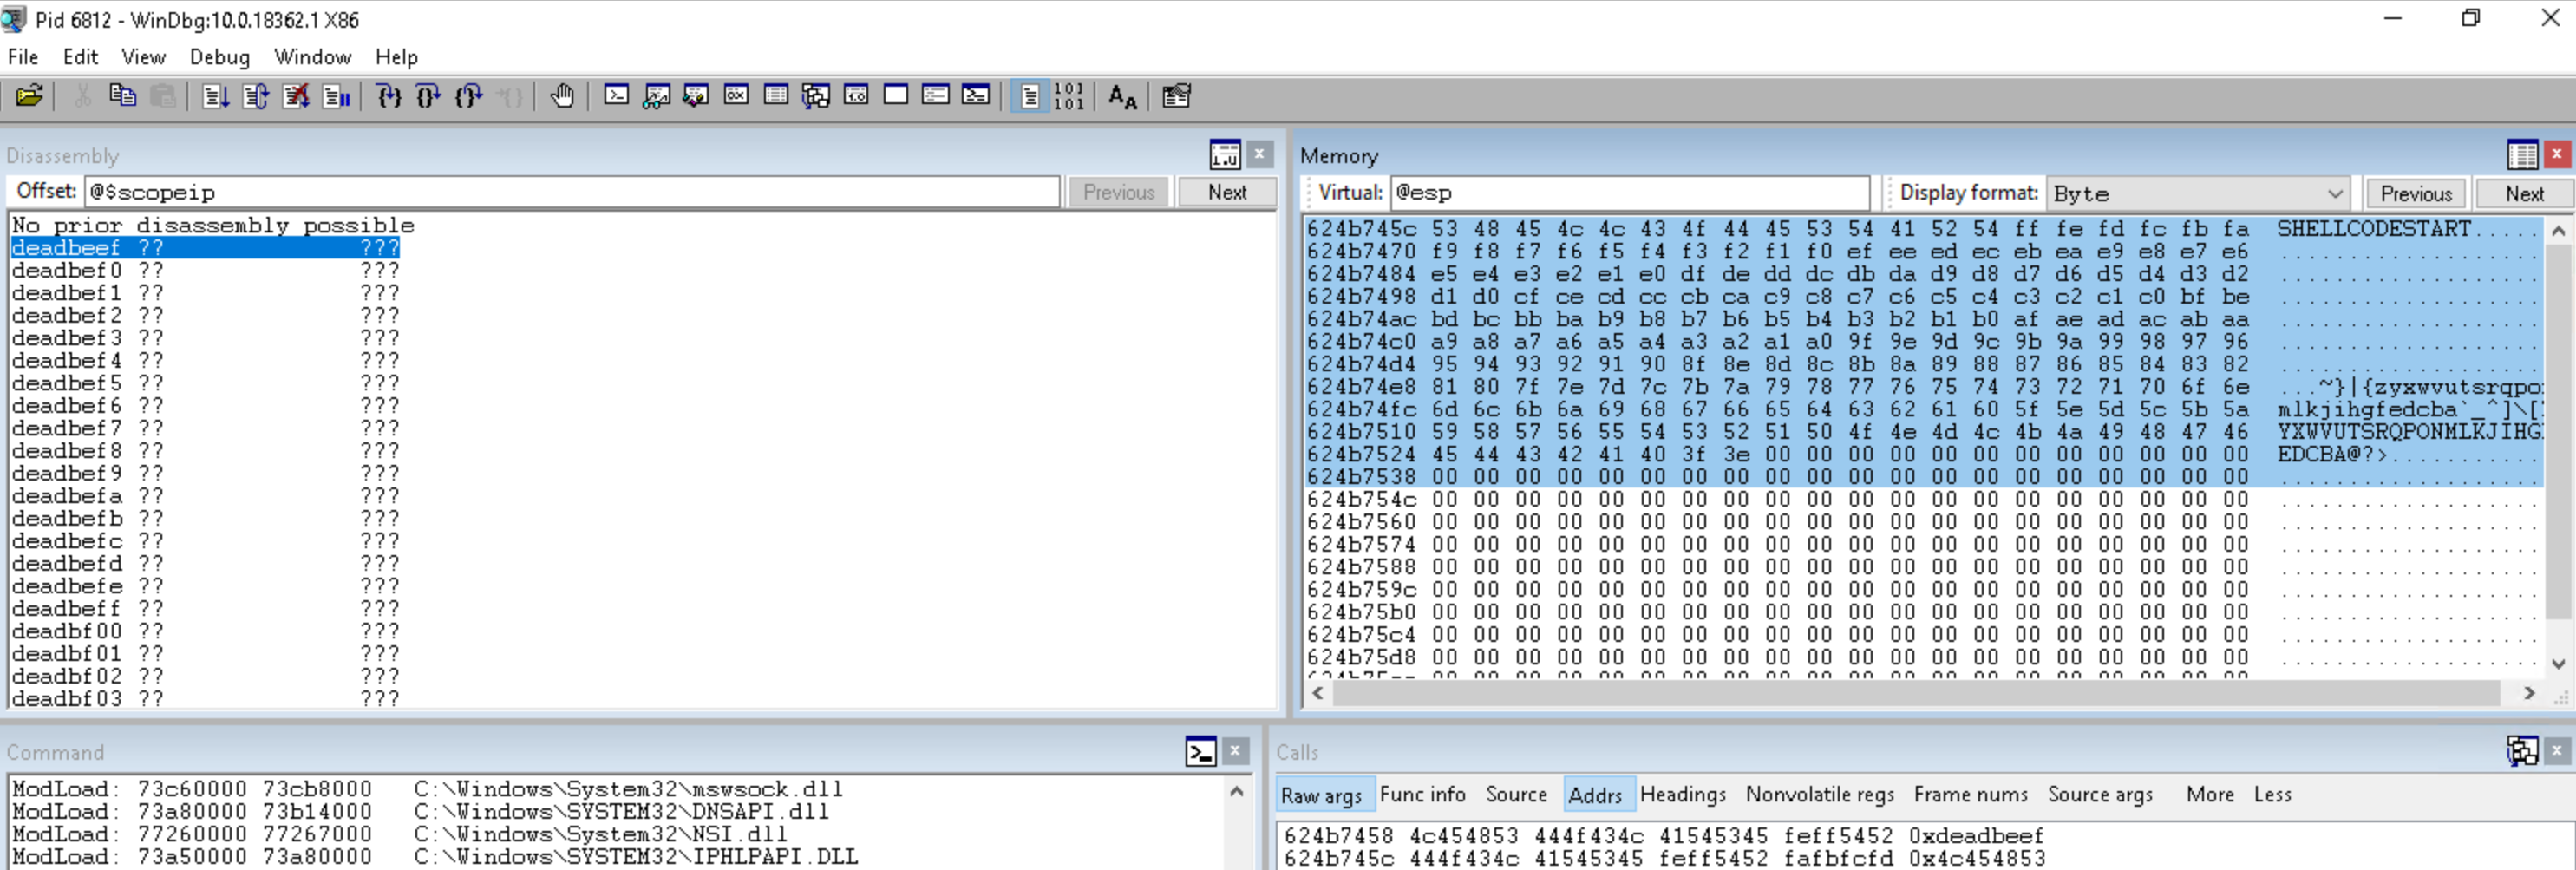Click the Memory panel window-options icon
The height and width of the screenshot is (870, 2576).
coord(2522,155)
